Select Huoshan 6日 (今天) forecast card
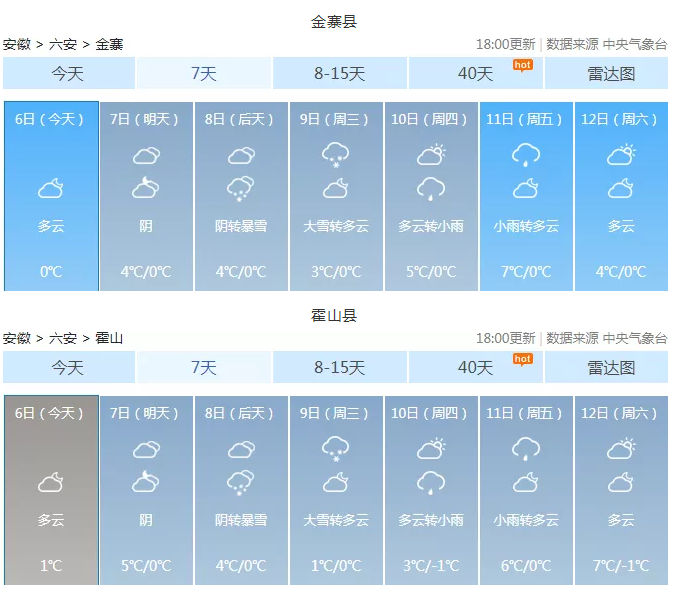 (51, 490)
